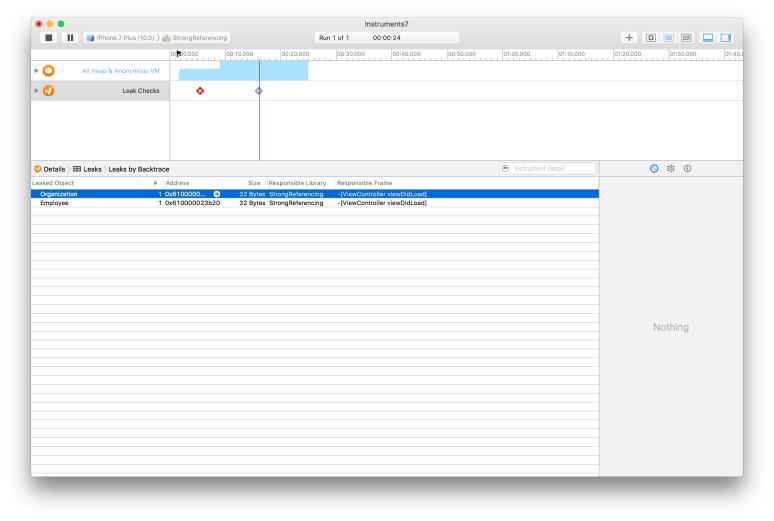Image resolution: width=774 pixels, height=521 pixels.
Task: Click the Organization row's -[ViewController viewDidLoad] frame
Action: 382,194
